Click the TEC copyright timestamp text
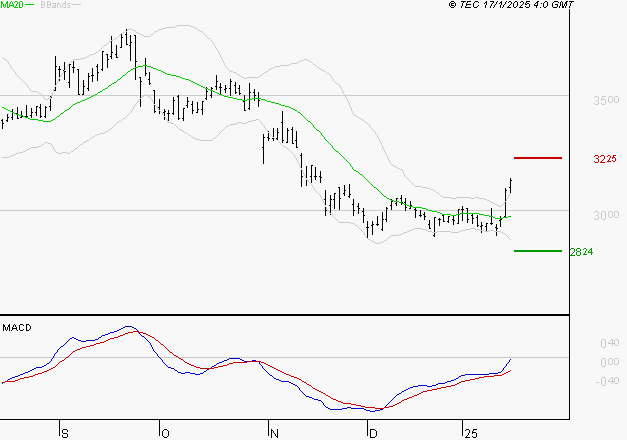The image size is (627, 440). [511, 4]
